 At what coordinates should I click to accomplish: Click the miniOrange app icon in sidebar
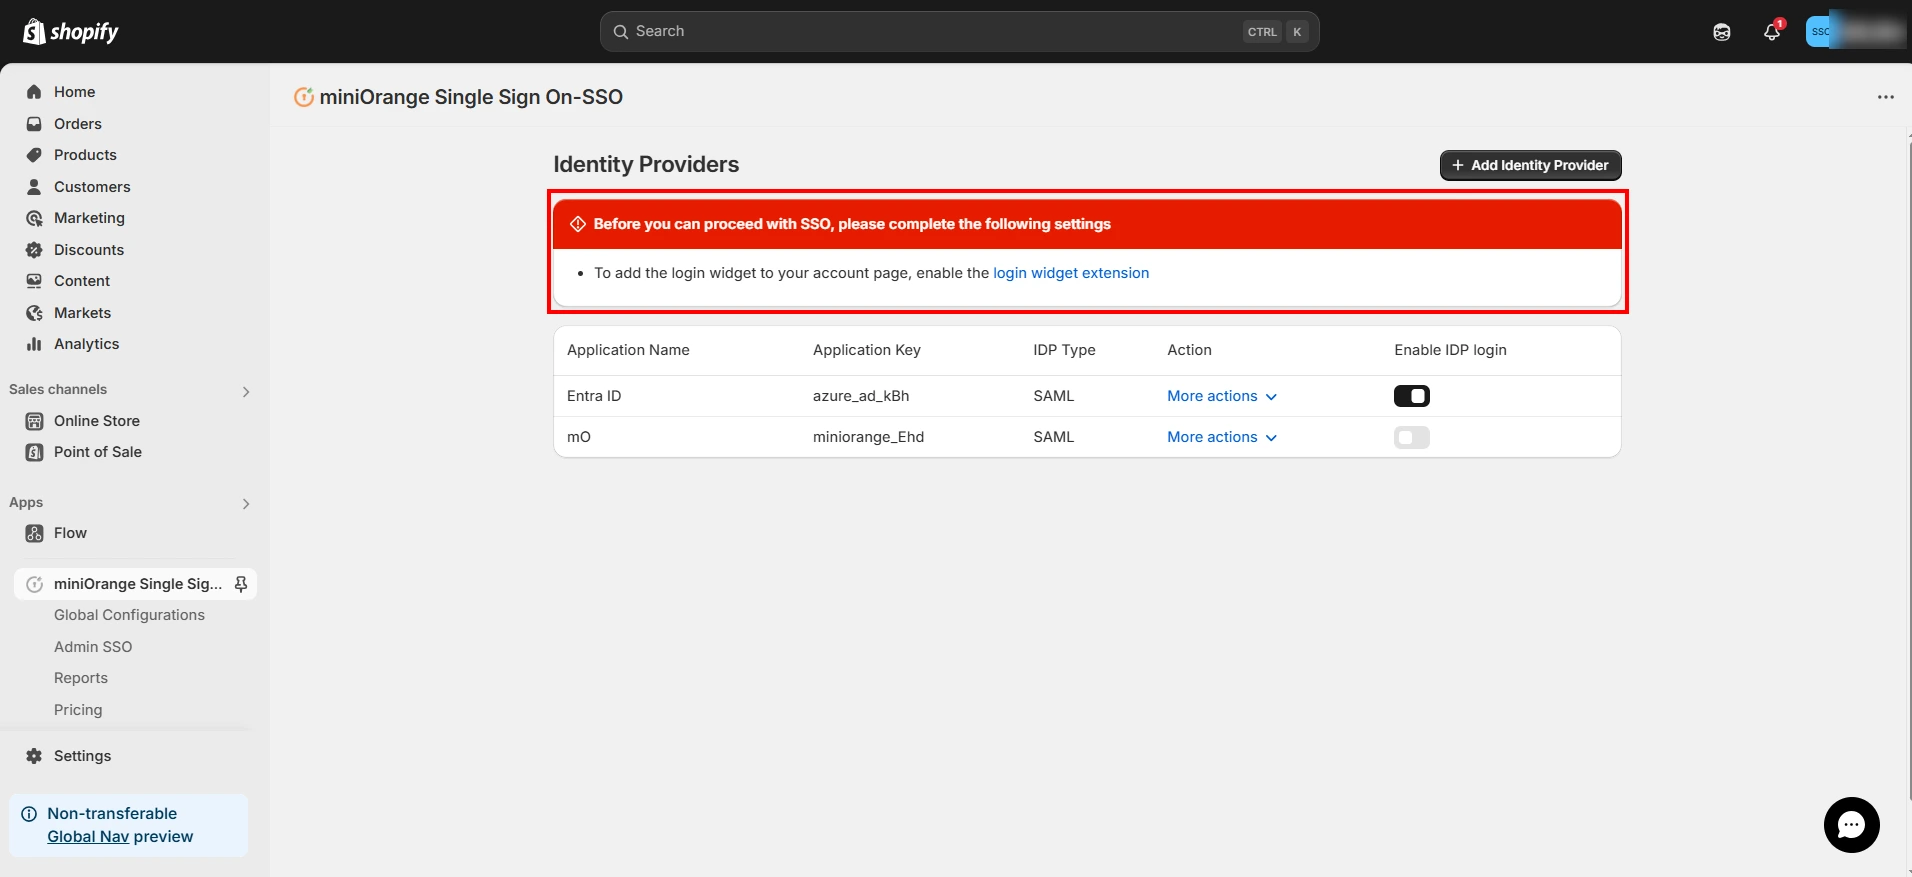coord(34,584)
